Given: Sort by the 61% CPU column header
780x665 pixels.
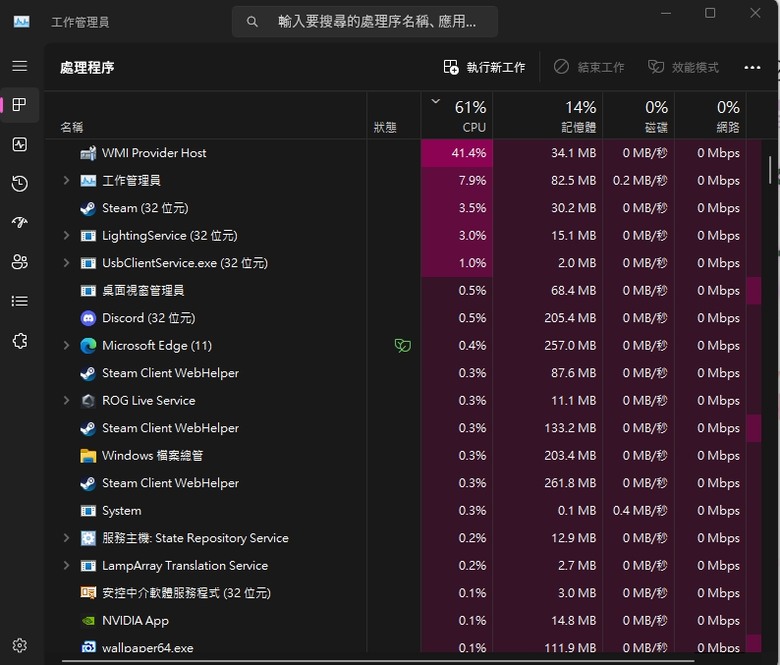Looking at the screenshot, I should [x=457, y=116].
